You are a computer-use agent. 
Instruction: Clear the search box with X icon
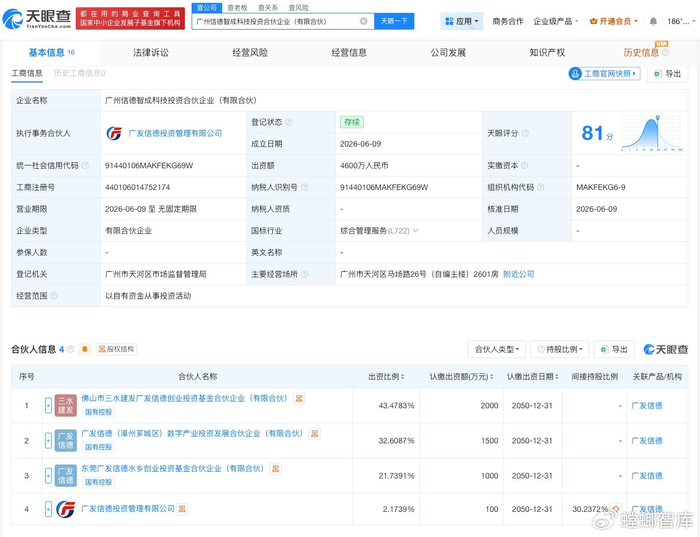364,21
